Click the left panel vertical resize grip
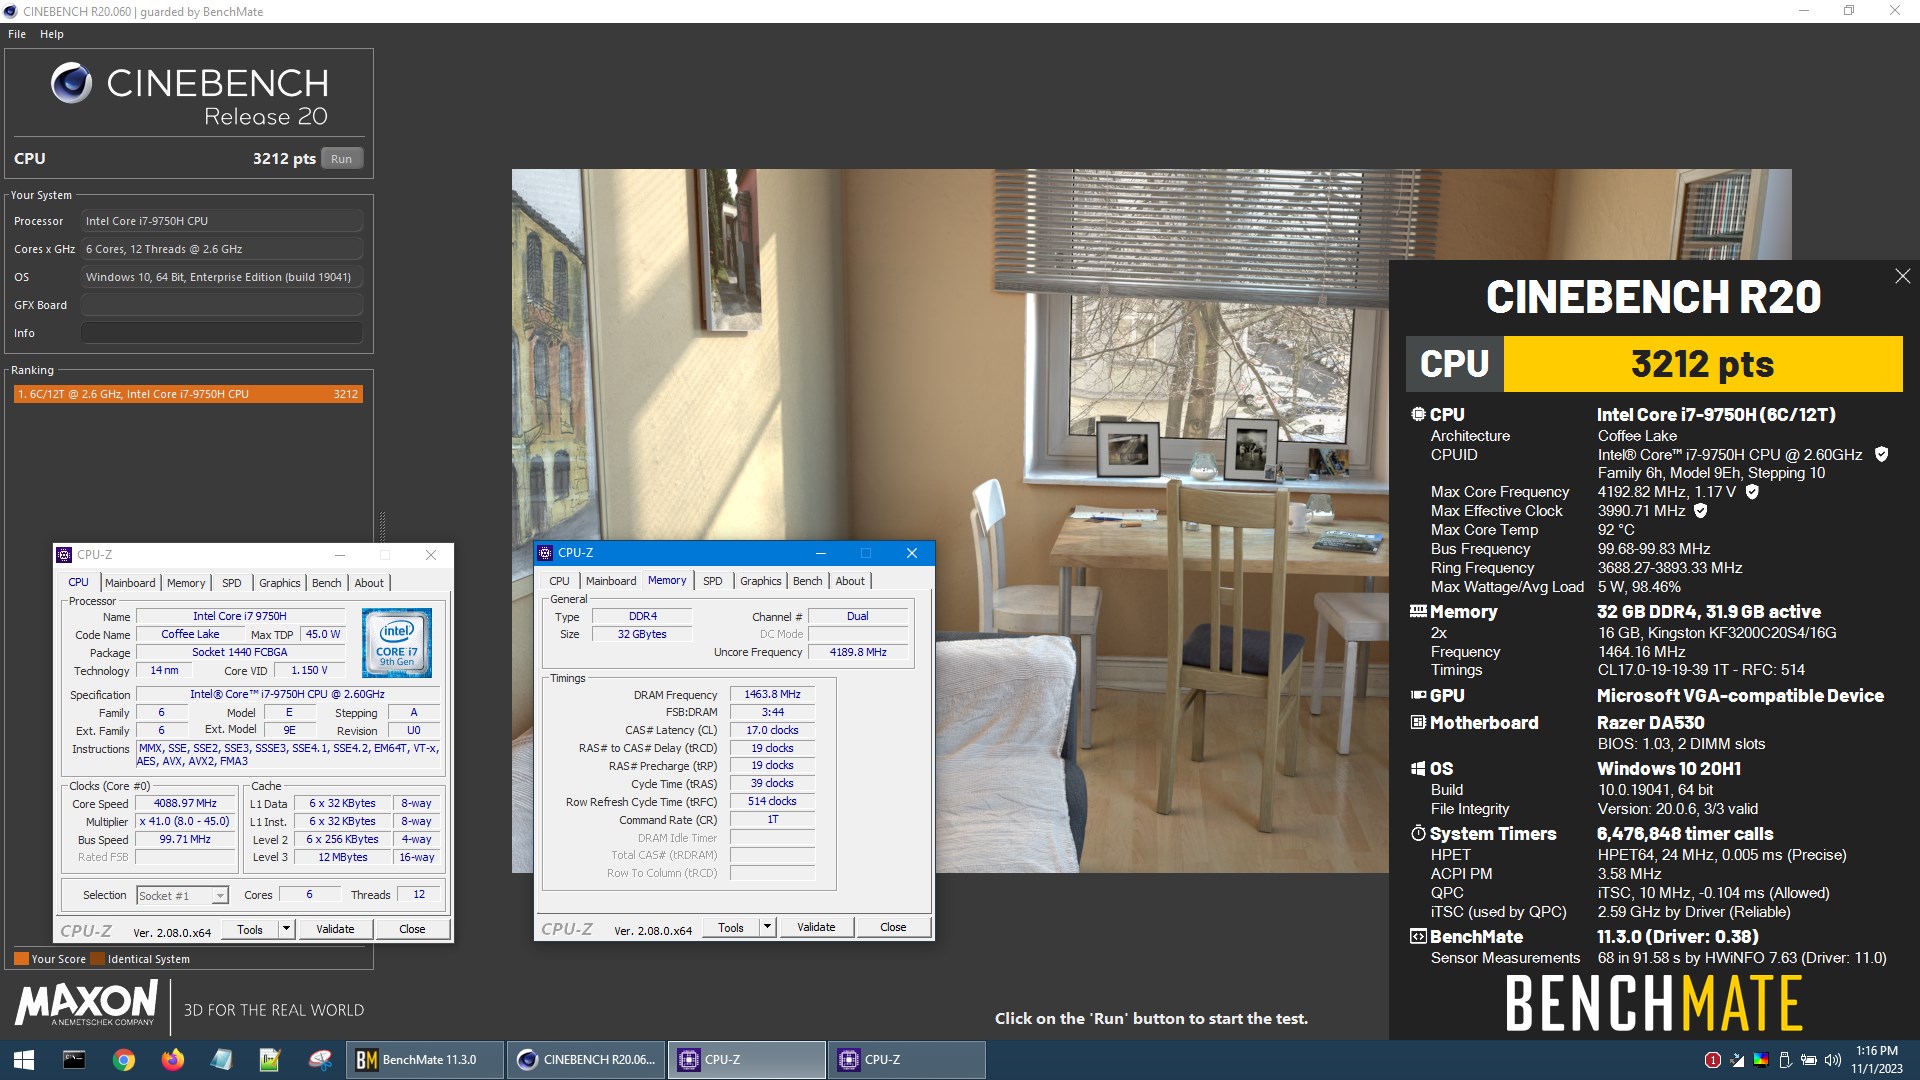Viewport: 1920px width, 1080px height. [382, 527]
